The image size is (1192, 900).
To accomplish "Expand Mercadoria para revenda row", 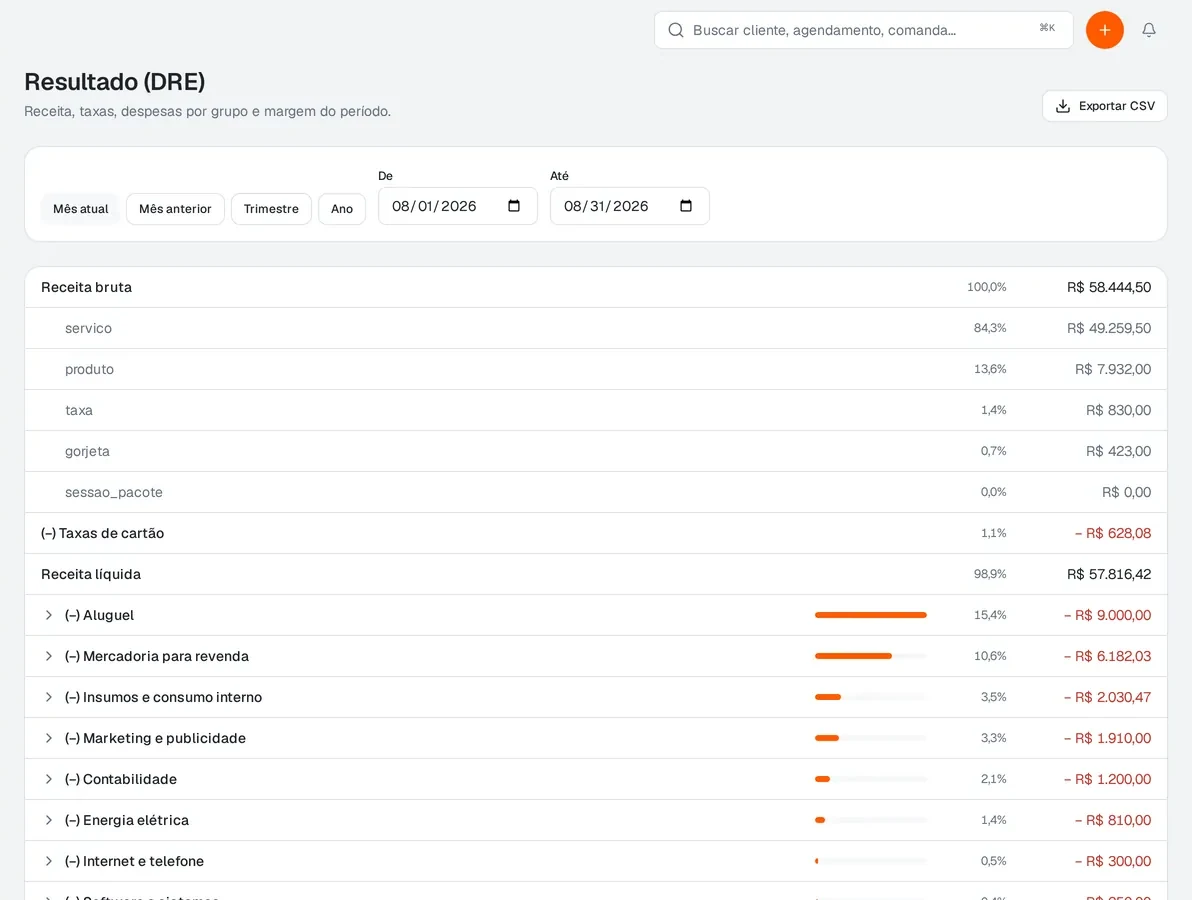I will tap(49, 656).
